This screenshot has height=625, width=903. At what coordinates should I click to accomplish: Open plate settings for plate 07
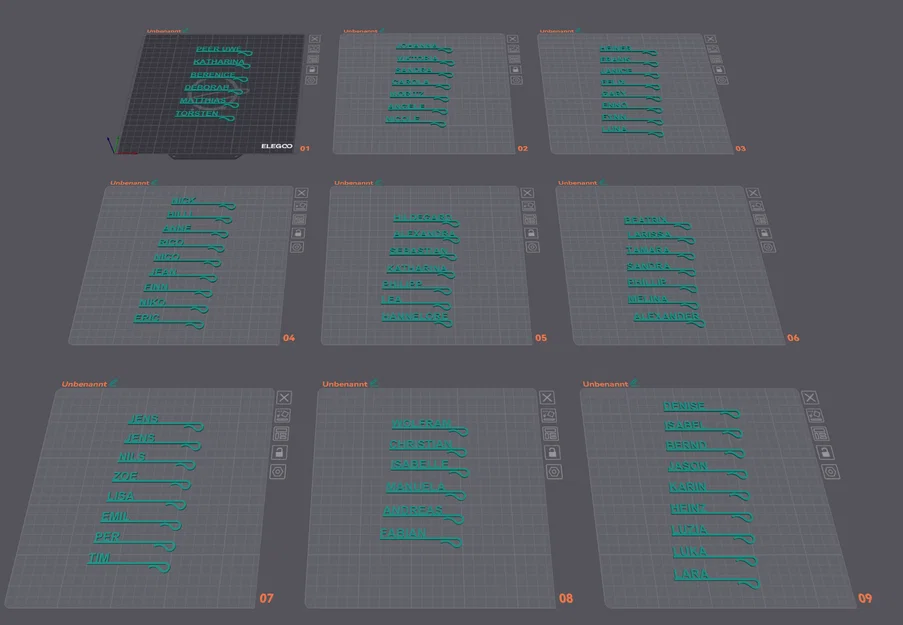278,472
